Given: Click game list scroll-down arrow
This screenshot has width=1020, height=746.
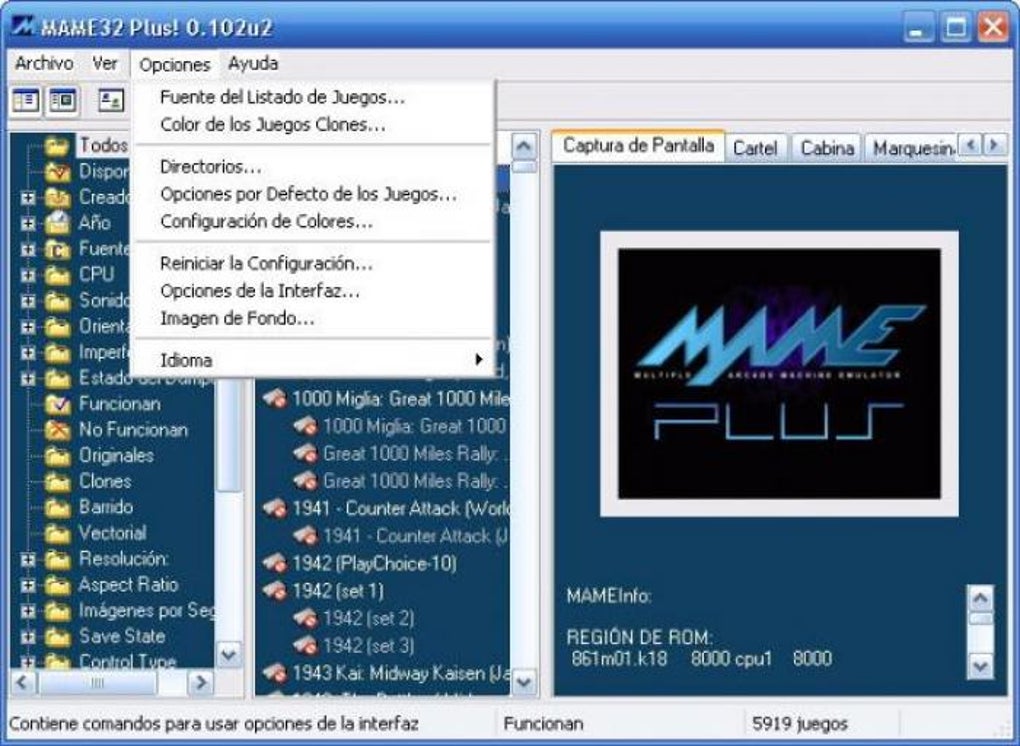Looking at the screenshot, I should click(524, 682).
